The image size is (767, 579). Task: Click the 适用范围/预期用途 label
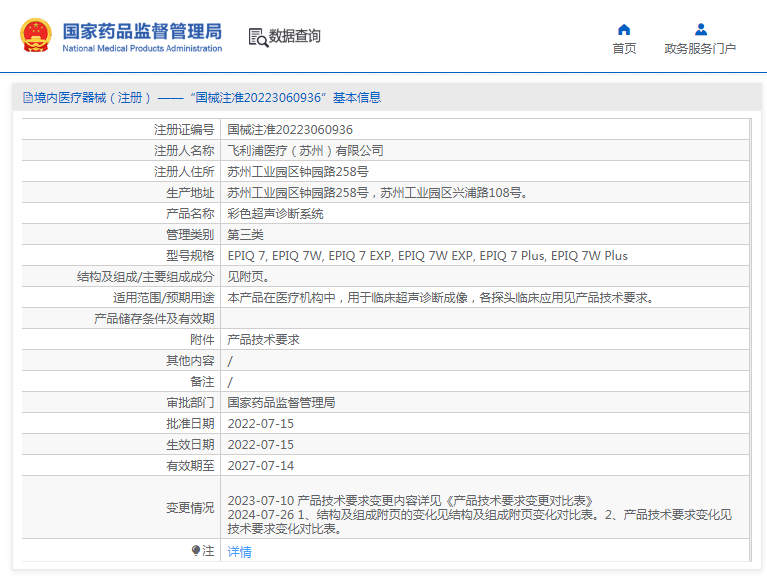coord(163,298)
